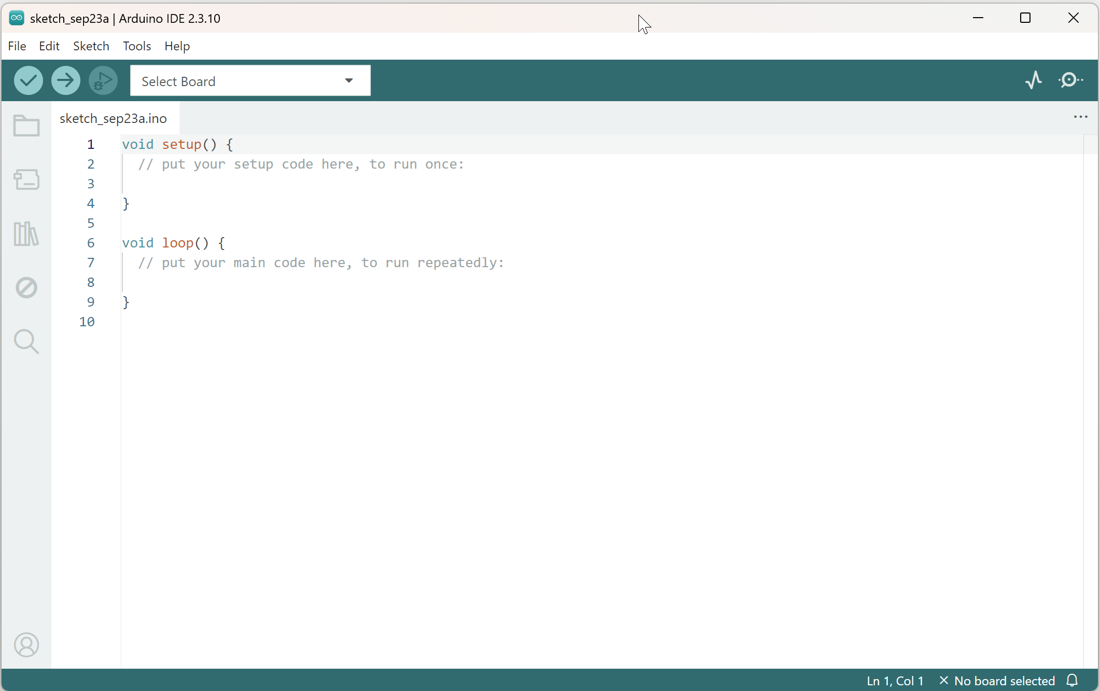This screenshot has width=1100, height=691.
Task: Place cursor on empty line 8
Action: (602, 282)
